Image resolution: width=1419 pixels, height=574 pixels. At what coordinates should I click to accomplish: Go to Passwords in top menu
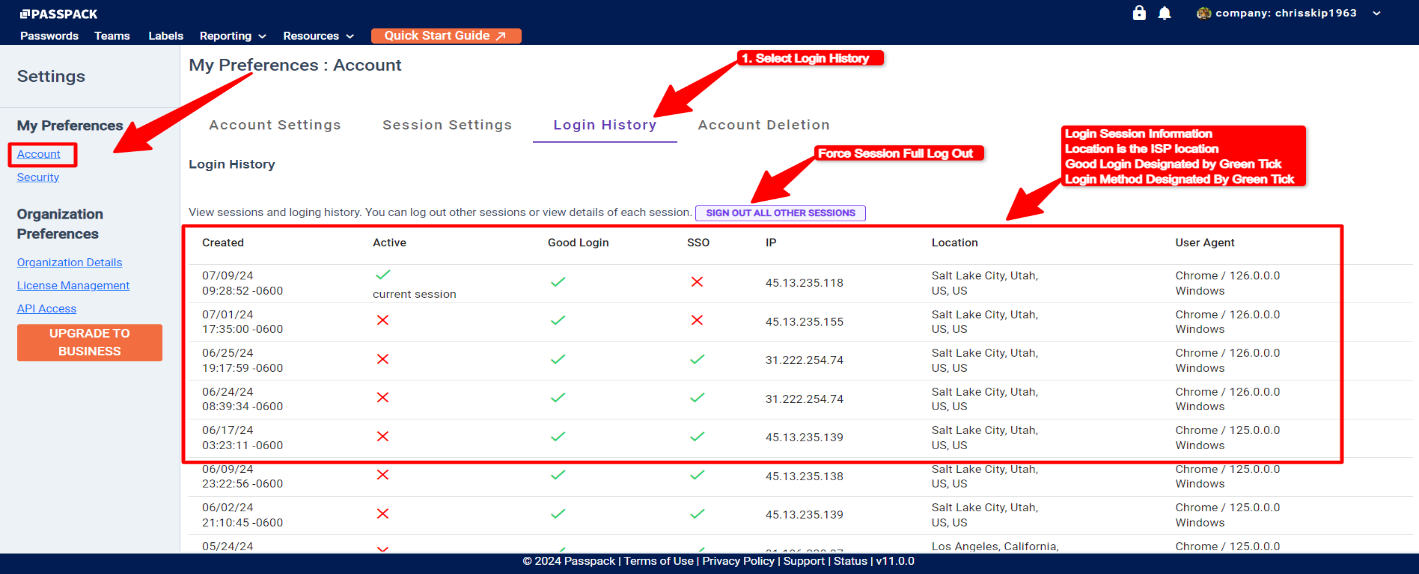pos(49,36)
